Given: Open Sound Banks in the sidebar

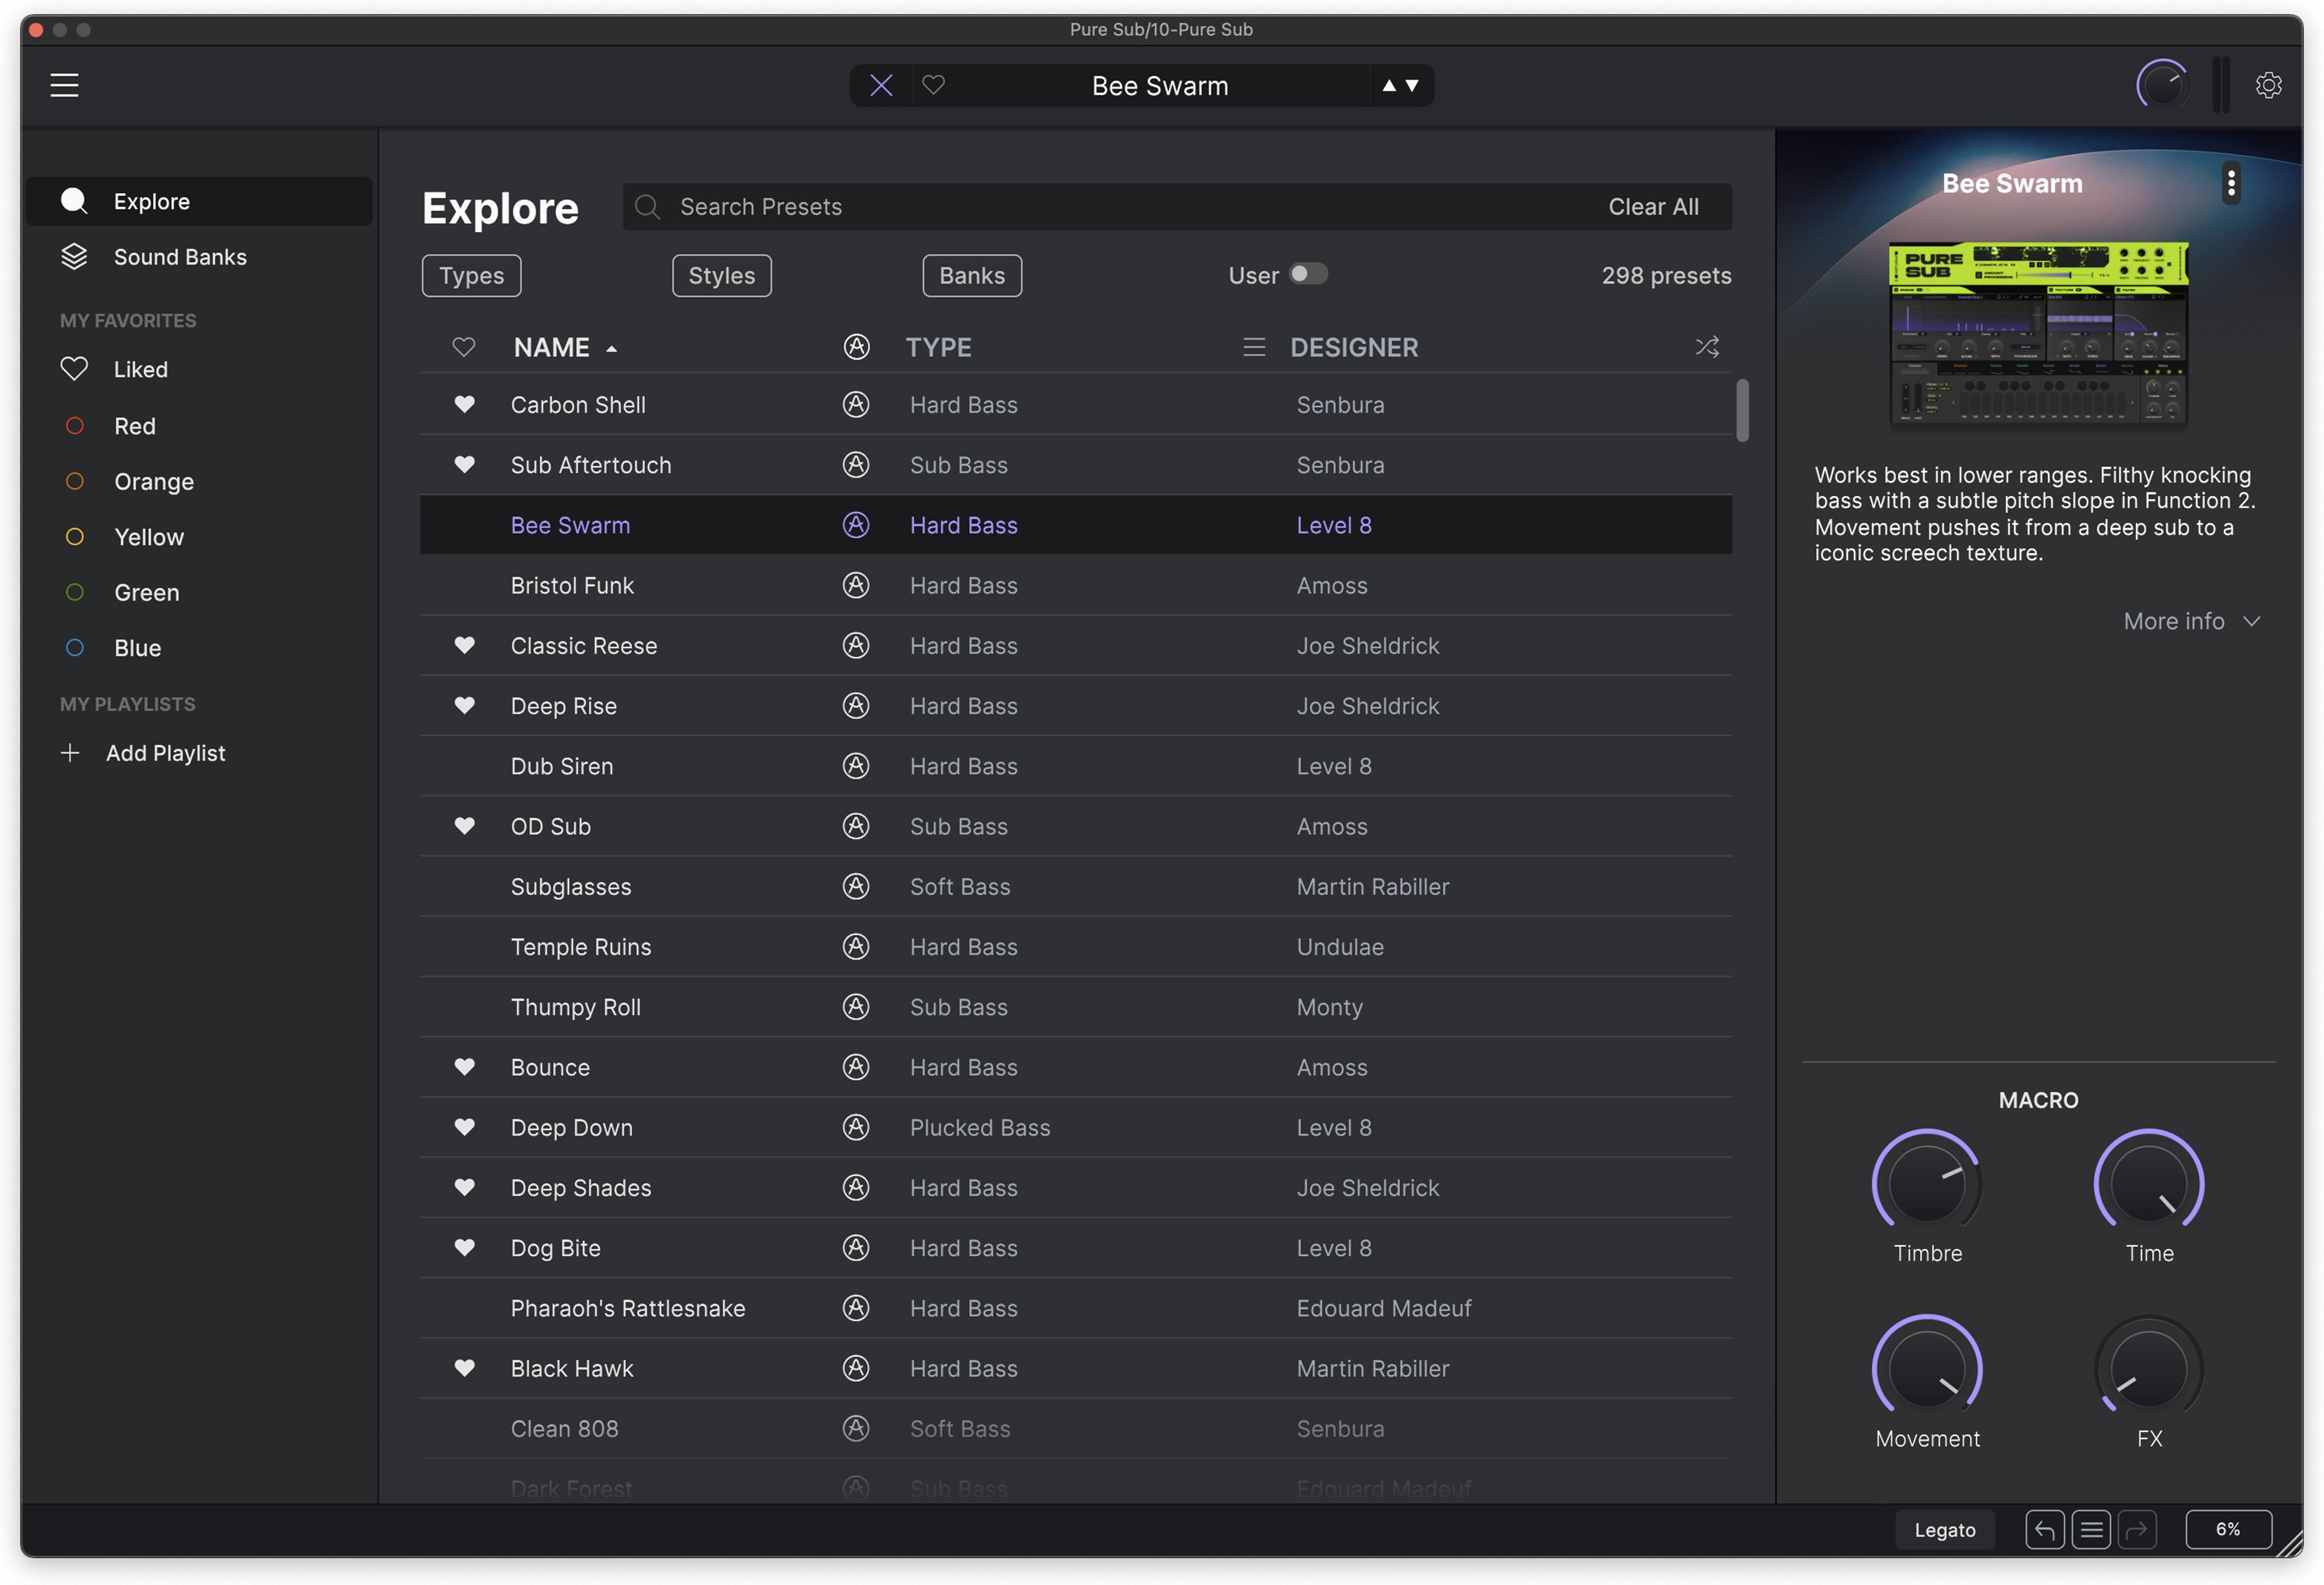Looking at the screenshot, I should click(x=199, y=257).
